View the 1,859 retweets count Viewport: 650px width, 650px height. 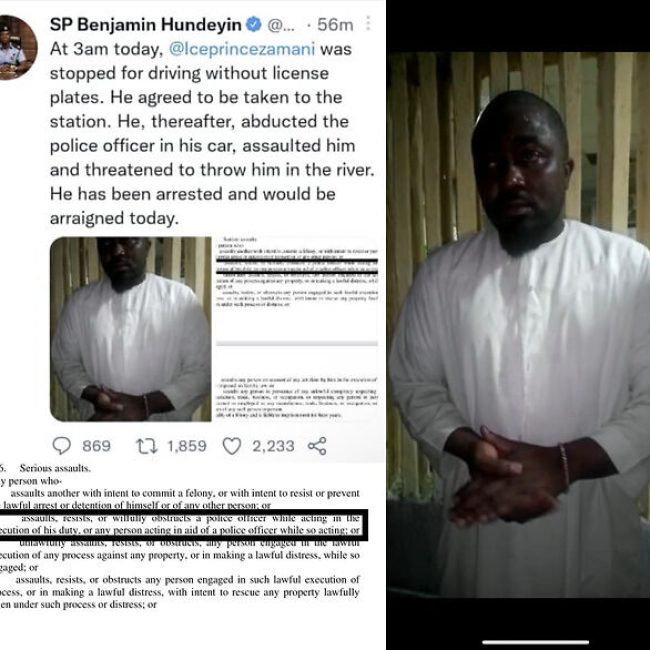click(x=187, y=446)
